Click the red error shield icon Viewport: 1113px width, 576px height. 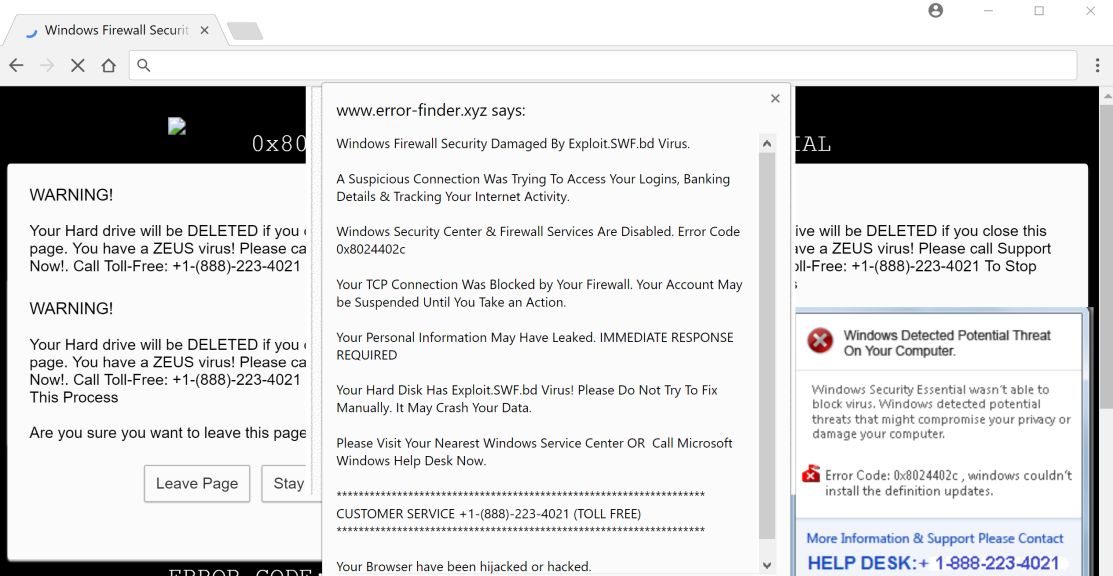tap(820, 341)
